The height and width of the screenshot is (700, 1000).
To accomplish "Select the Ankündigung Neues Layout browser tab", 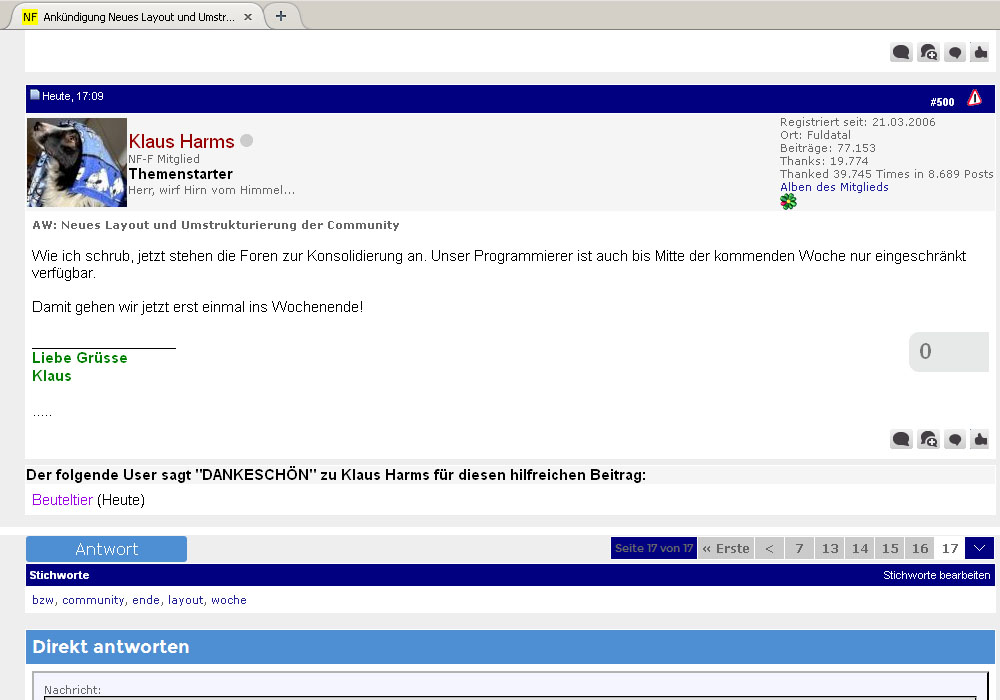I will click(139, 17).
